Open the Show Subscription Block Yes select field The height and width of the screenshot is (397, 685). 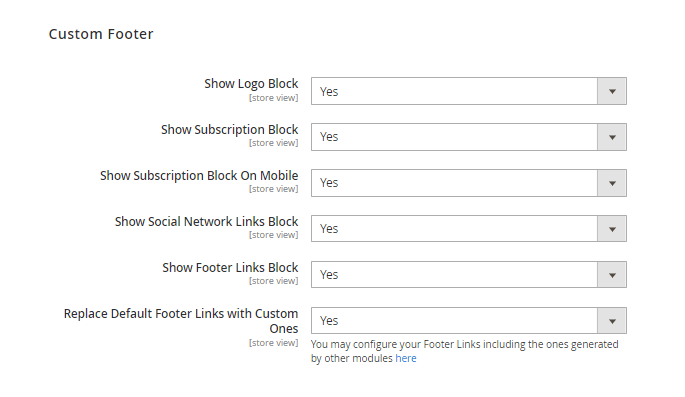[469, 137]
